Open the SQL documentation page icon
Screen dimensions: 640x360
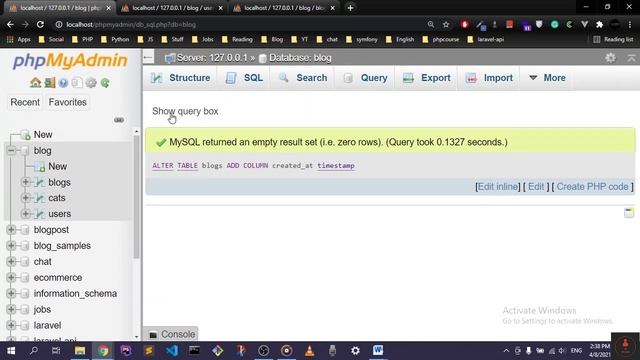(x=77, y=83)
